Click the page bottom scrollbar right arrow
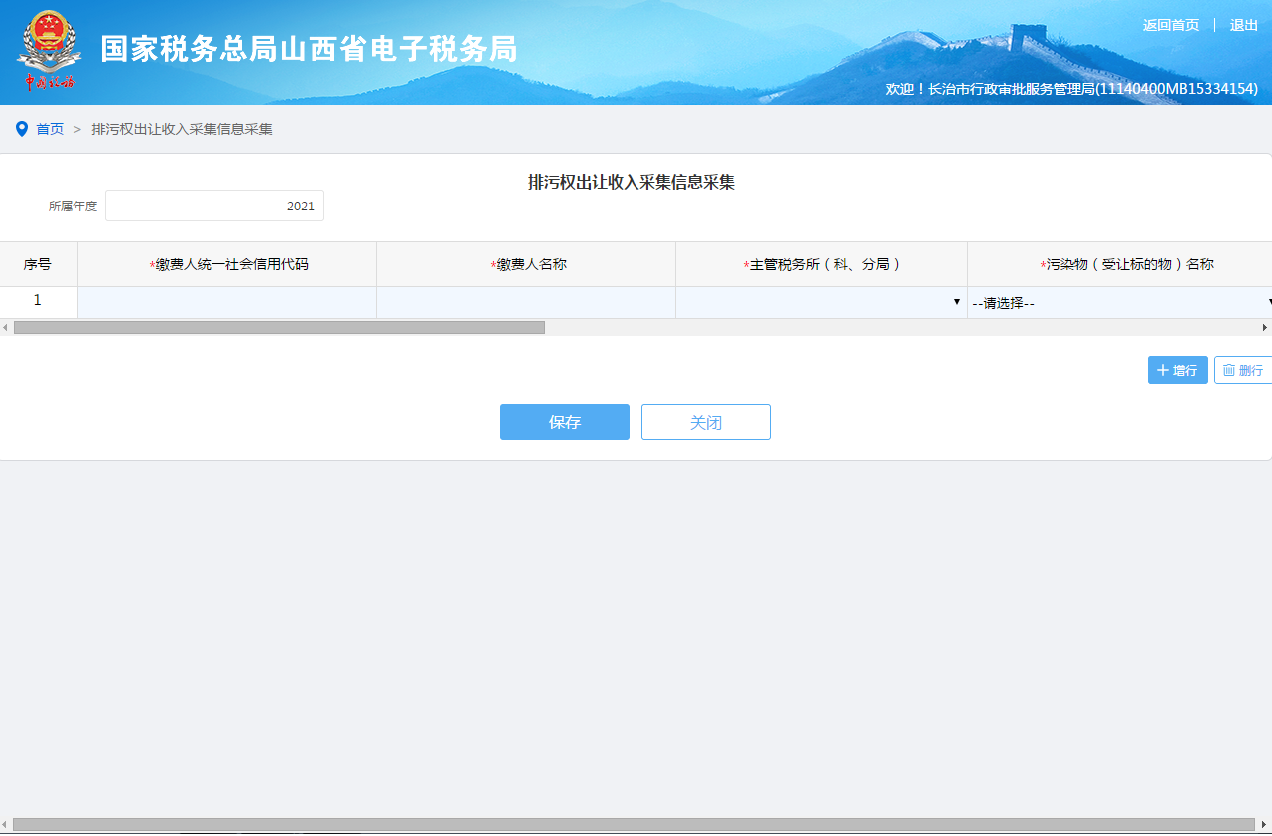This screenshot has width=1272, height=836. (x=1265, y=825)
